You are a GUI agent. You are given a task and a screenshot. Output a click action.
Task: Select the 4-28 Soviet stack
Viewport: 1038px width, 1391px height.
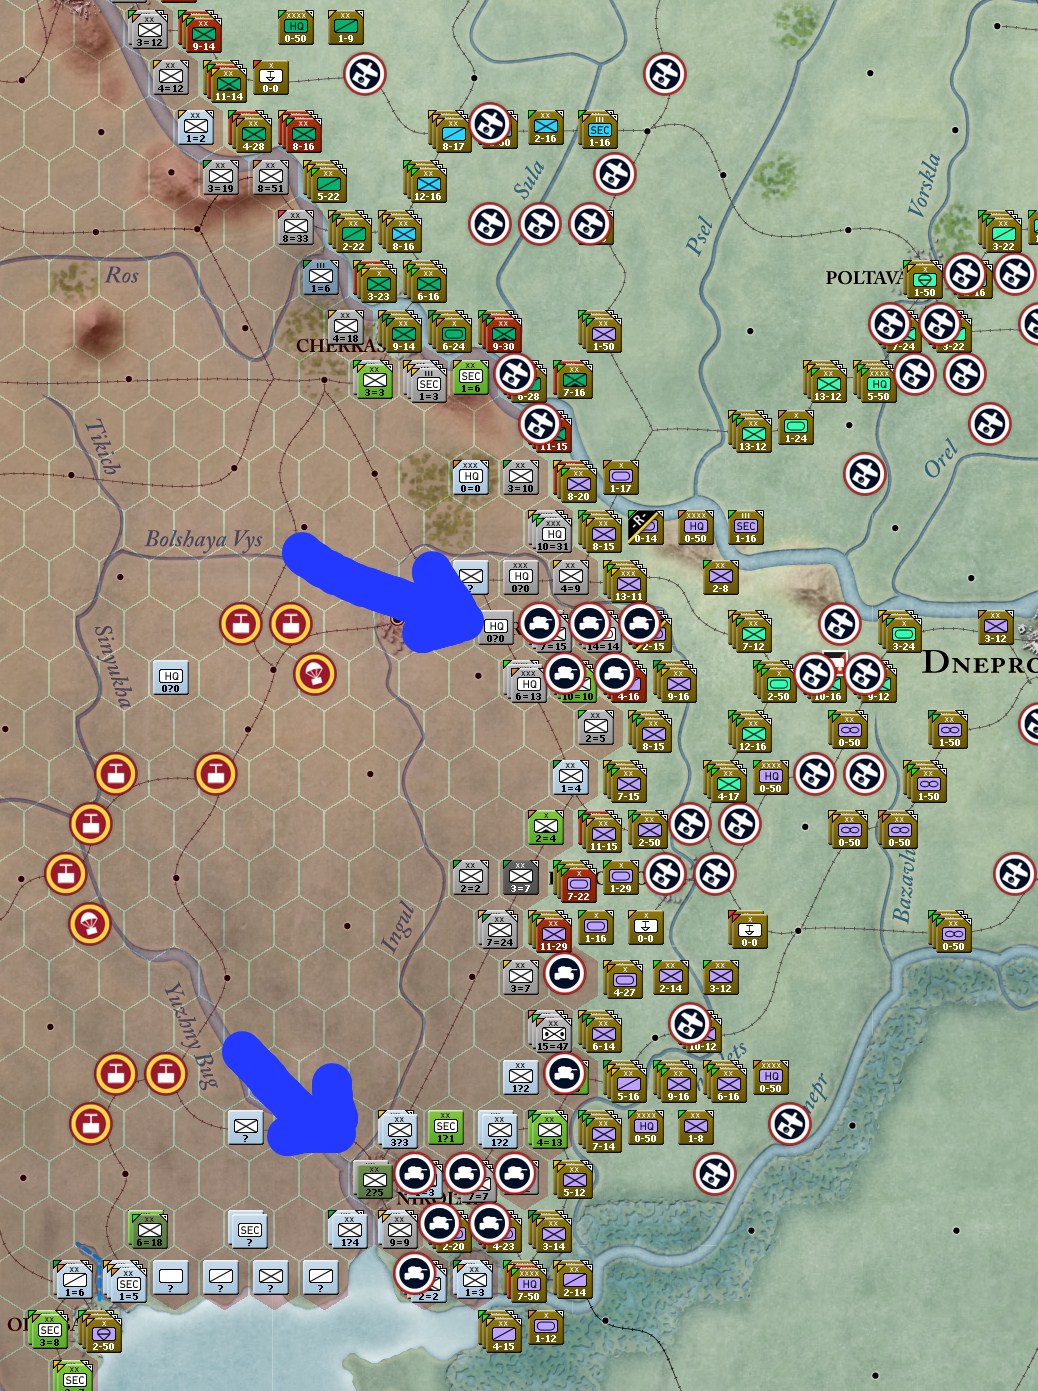coord(252,133)
